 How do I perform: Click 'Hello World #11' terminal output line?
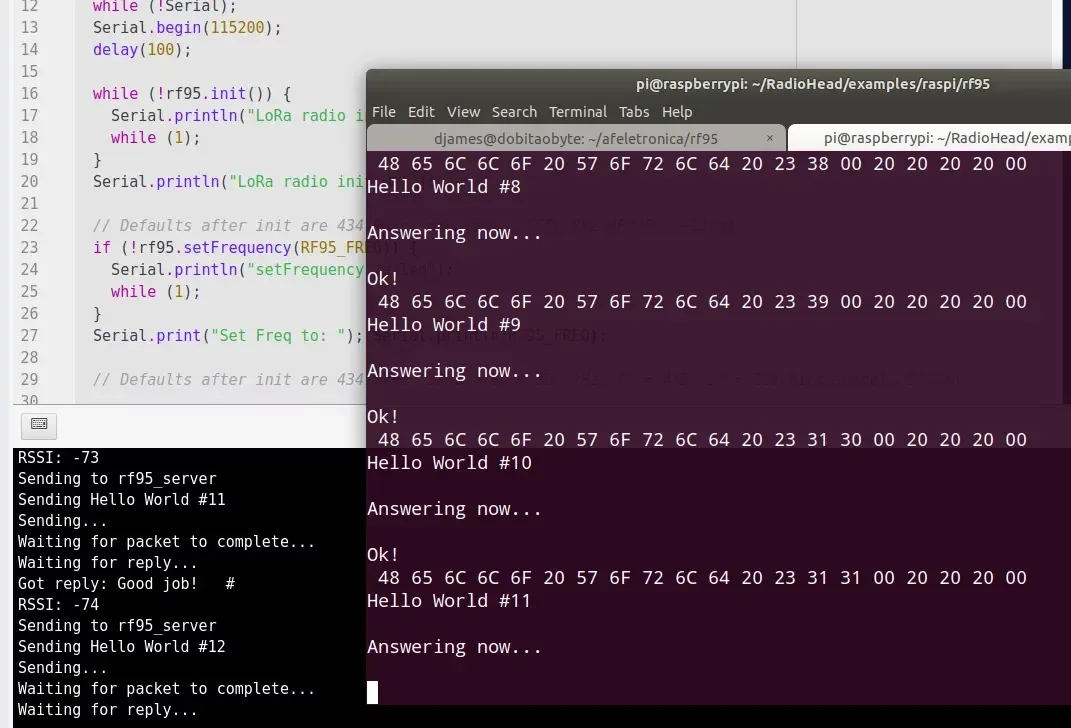tap(449, 600)
